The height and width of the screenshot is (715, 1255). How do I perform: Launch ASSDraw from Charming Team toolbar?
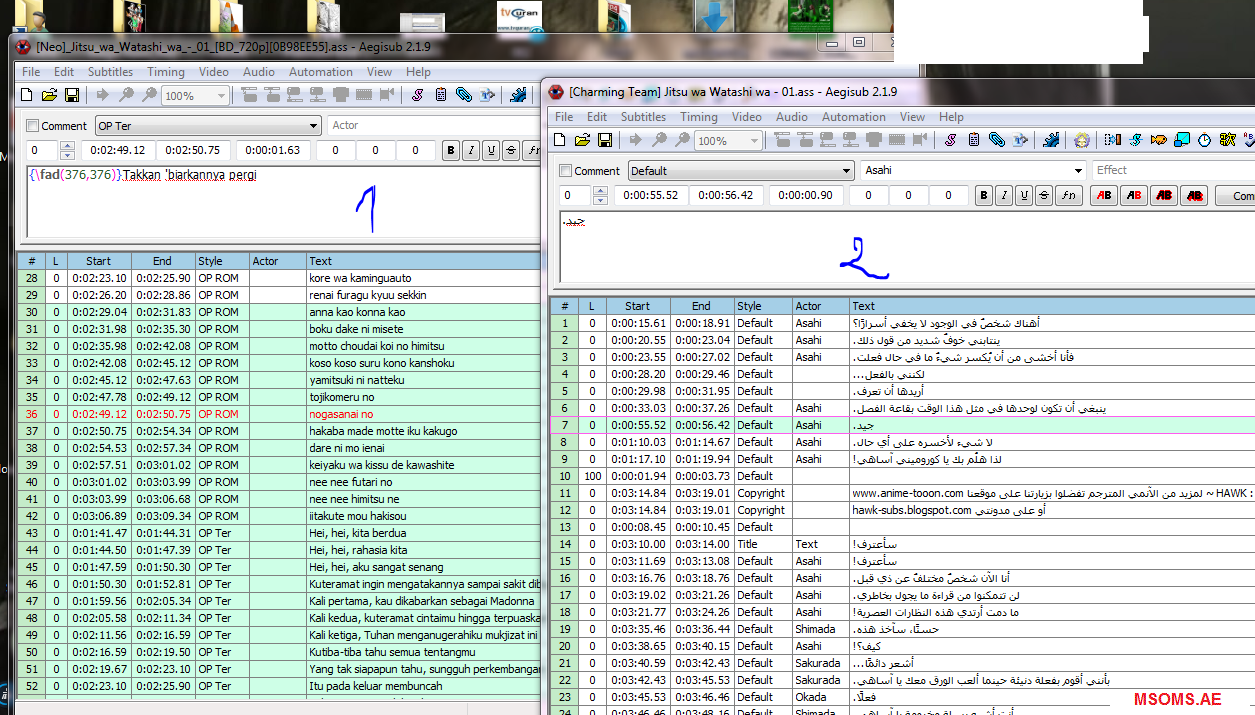pyautogui.click(x=1080, y=140)
